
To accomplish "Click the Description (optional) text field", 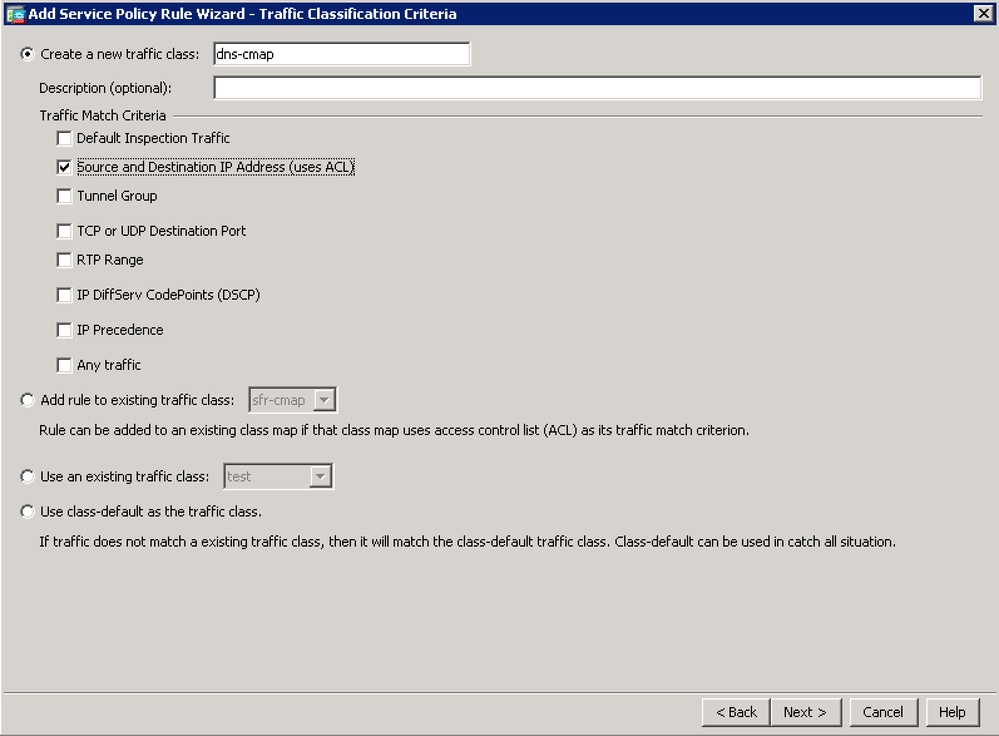I will pos(598,88).
